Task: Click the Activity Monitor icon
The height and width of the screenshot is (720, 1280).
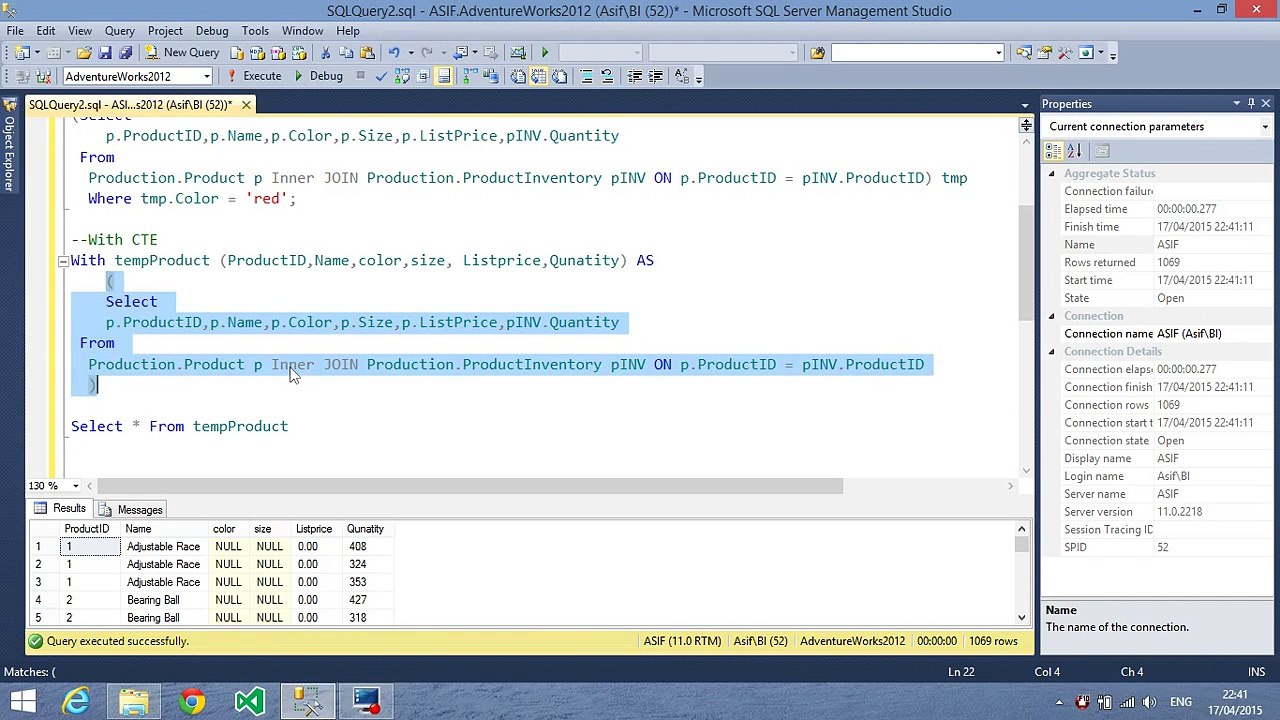Action: pos(518,52)
